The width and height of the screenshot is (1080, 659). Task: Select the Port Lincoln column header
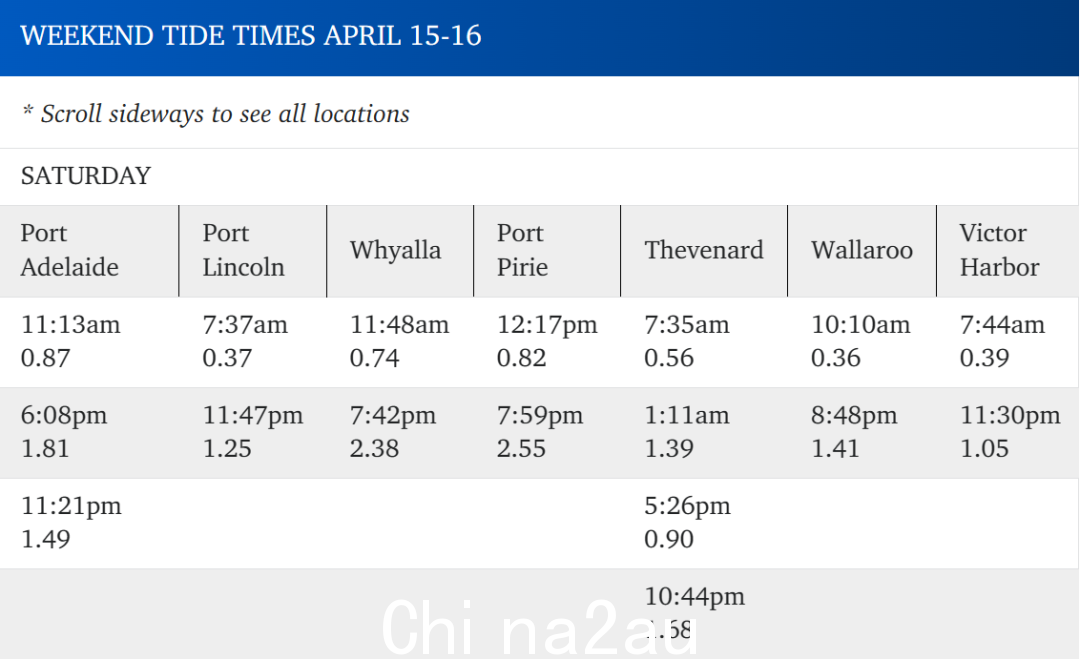click(x=253, y=251)
